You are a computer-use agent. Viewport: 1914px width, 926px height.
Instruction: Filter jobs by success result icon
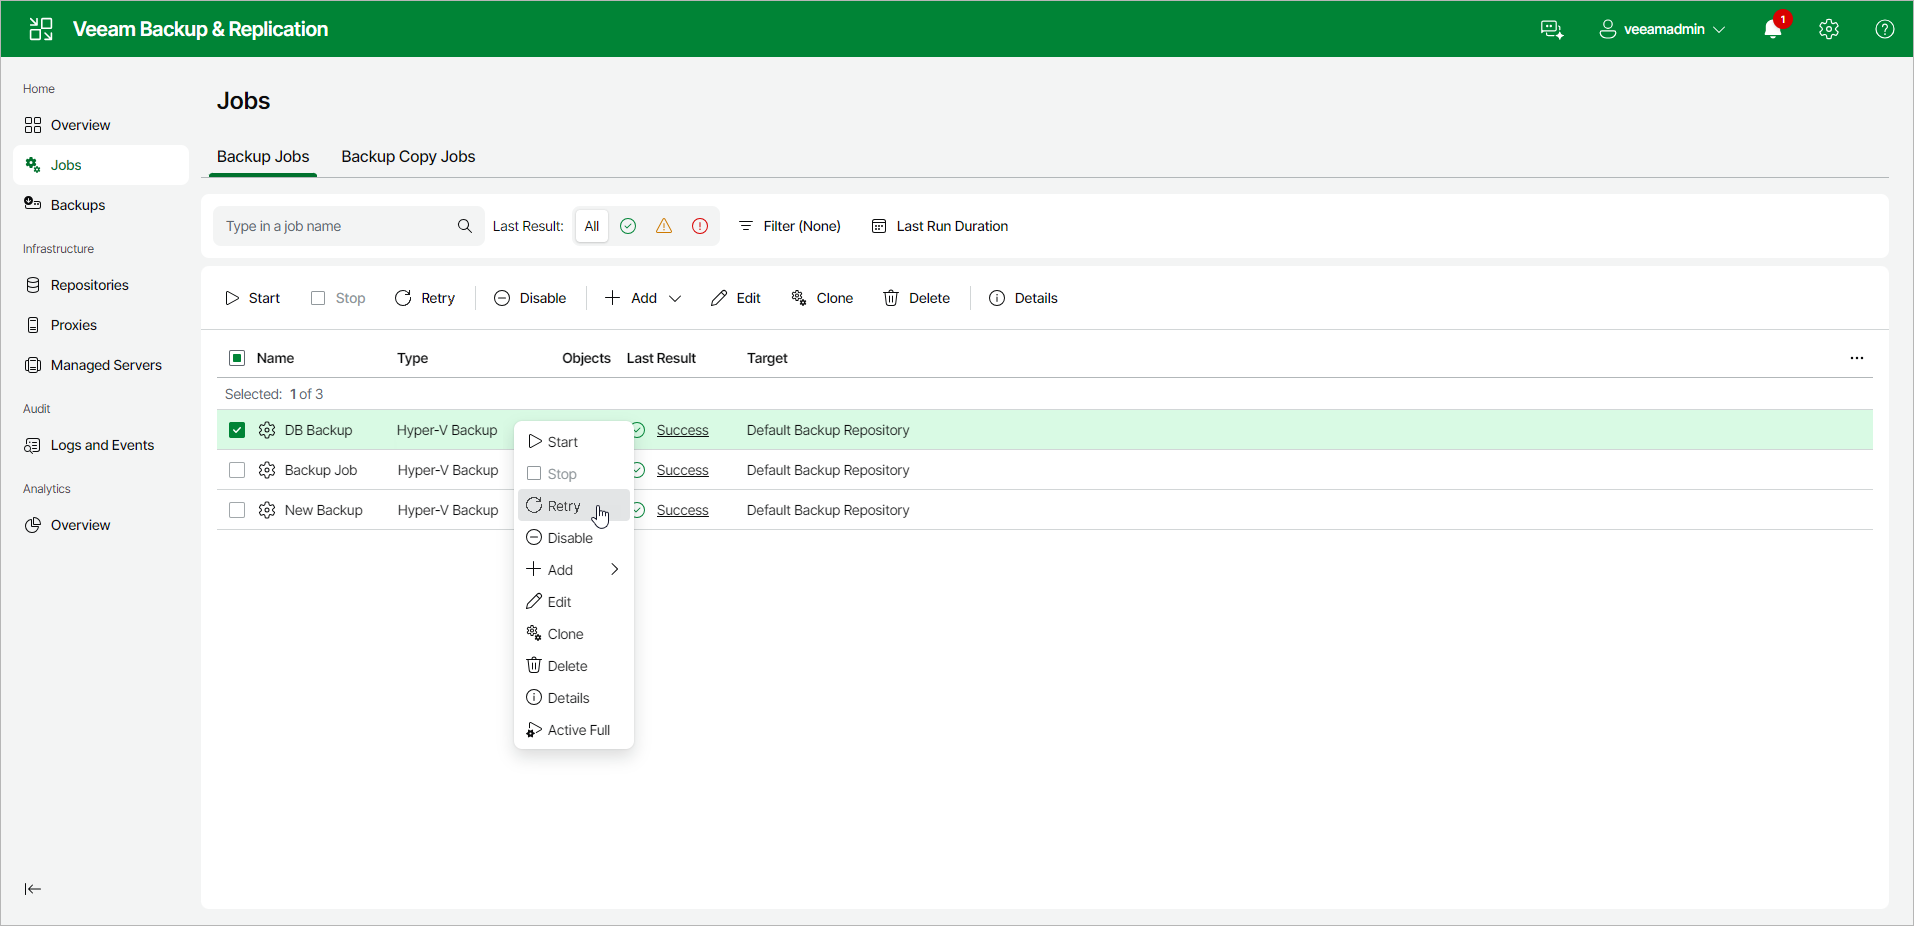[628, 226]
